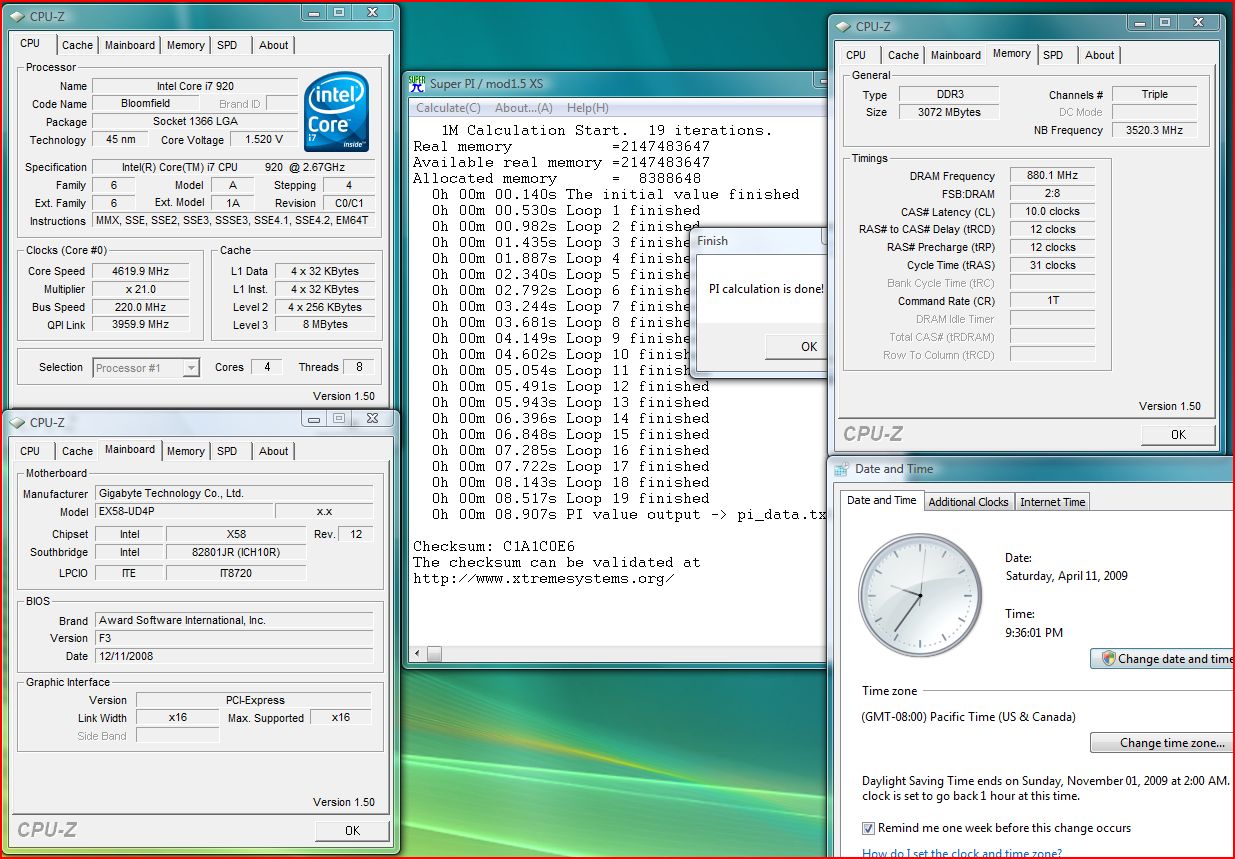Image resolution: width=1235 pixels, height=859 pixels.
Task: Switch to SPD tab in the top-left CPU-Z window
Action: coord(227,45)
